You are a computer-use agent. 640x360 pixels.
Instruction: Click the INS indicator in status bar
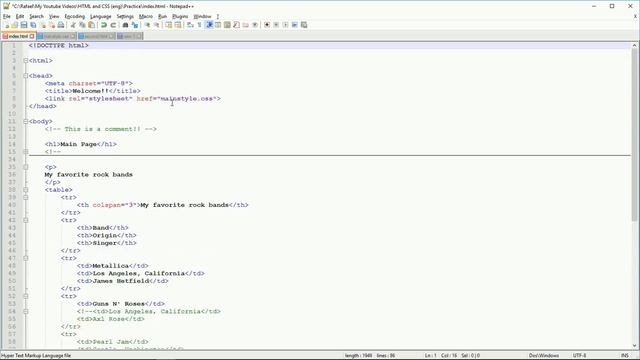(624, 356)
